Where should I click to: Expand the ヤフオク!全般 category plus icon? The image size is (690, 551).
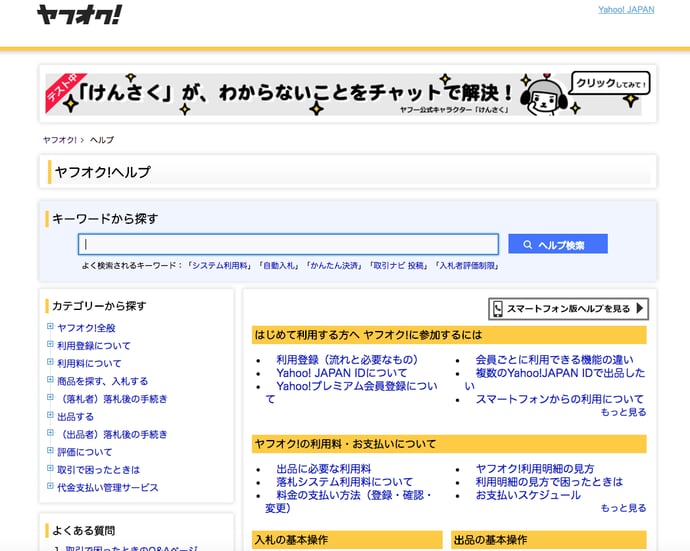click(x=50, y=327)
